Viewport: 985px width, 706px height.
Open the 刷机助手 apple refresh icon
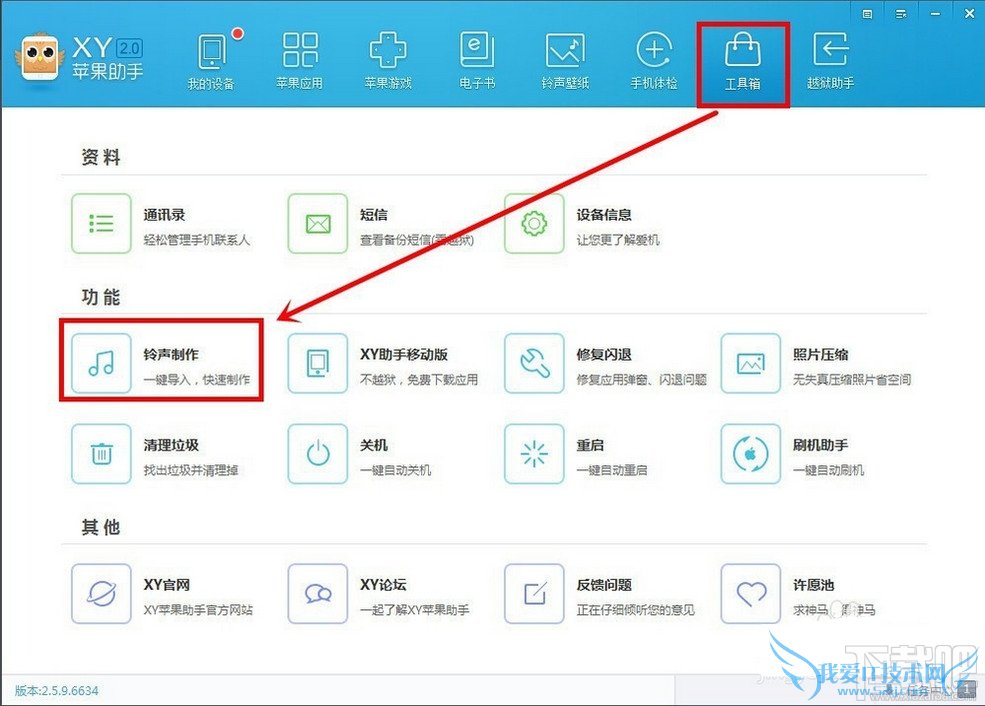click(x=751, y=453)
